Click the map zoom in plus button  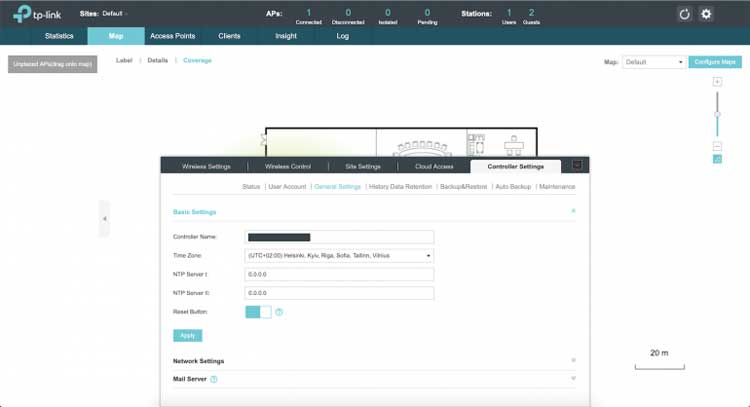click(x=717, y=82)
